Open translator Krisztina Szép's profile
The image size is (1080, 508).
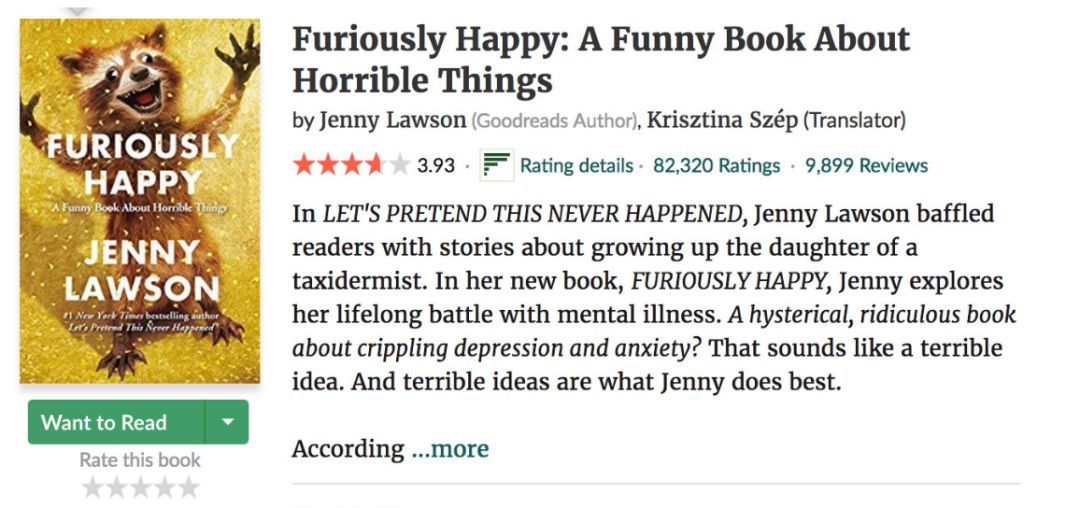click(722, 121)
